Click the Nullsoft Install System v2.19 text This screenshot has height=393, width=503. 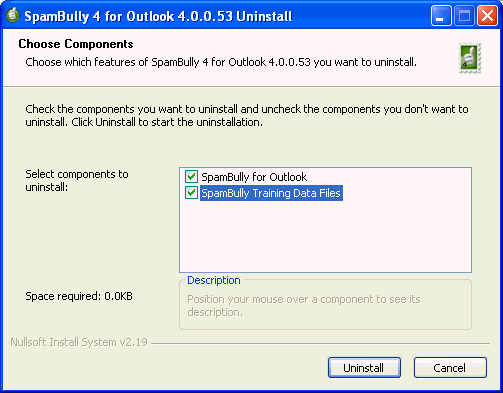click(x=79, y=342)
